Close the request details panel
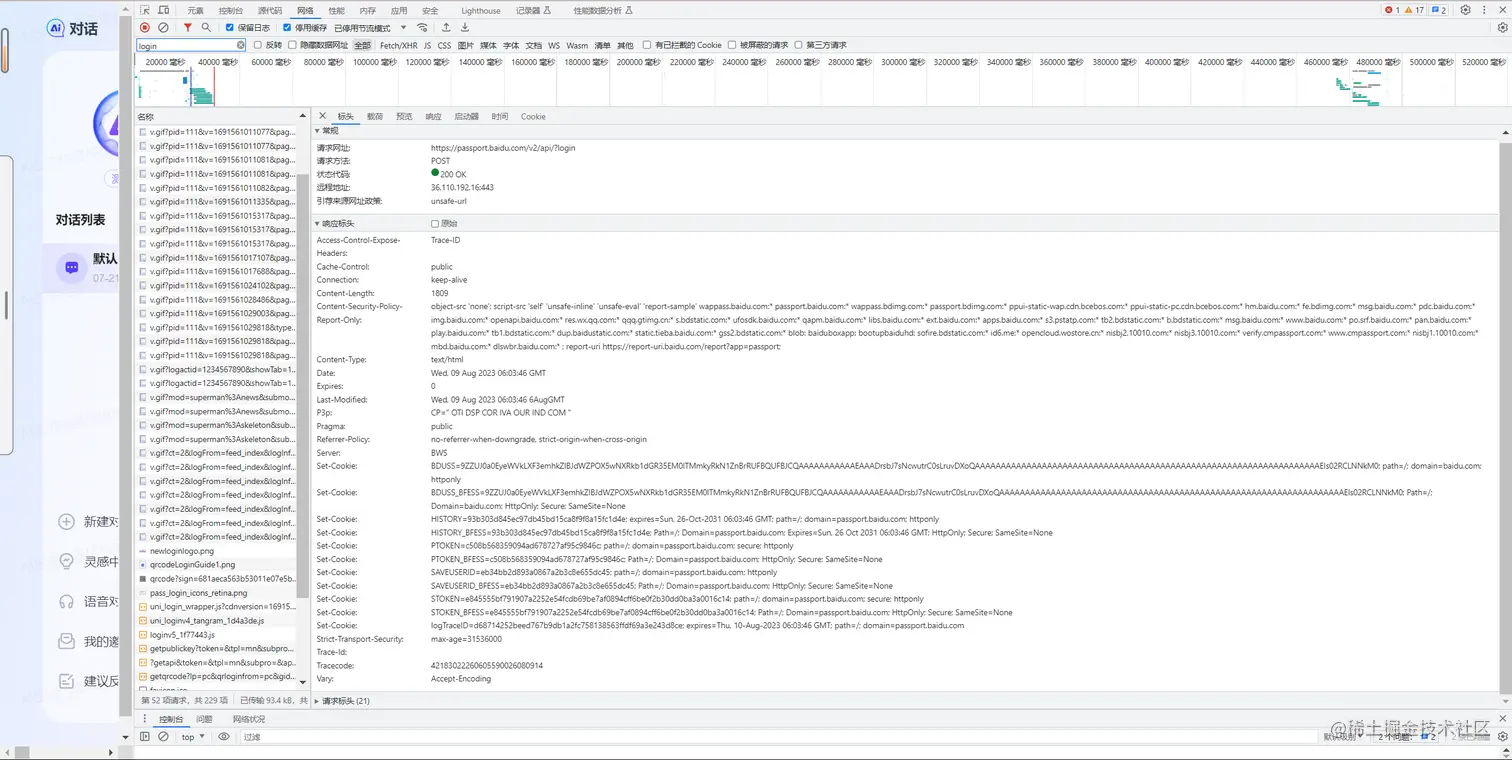 pyautogui.click(x=322, y=116)
